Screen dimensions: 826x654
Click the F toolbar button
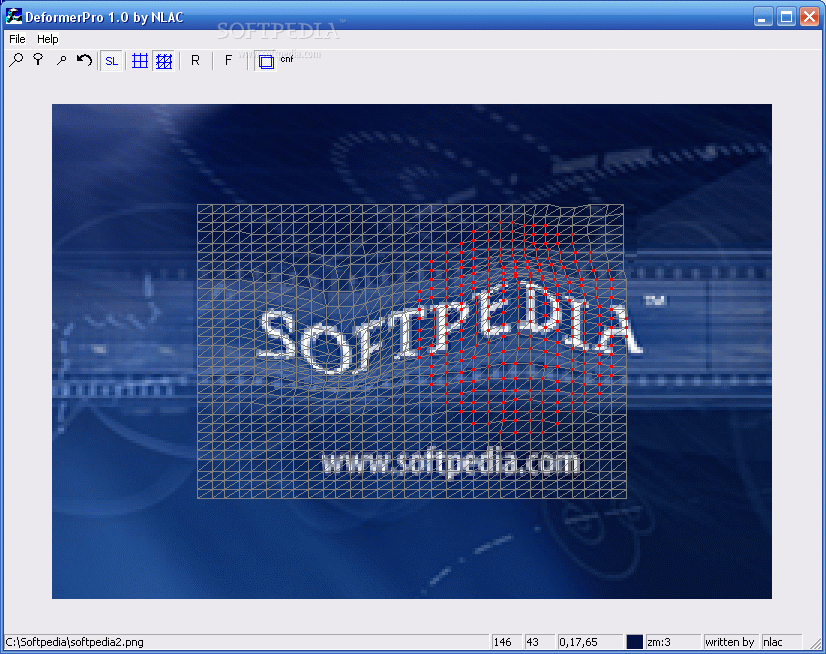pos(228,61)
